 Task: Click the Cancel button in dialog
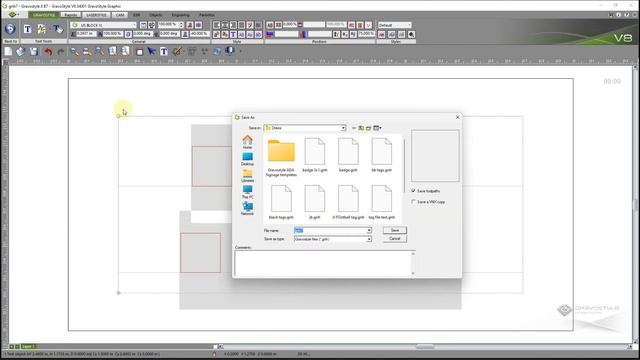pyautogui.click(x=395, y=238)
